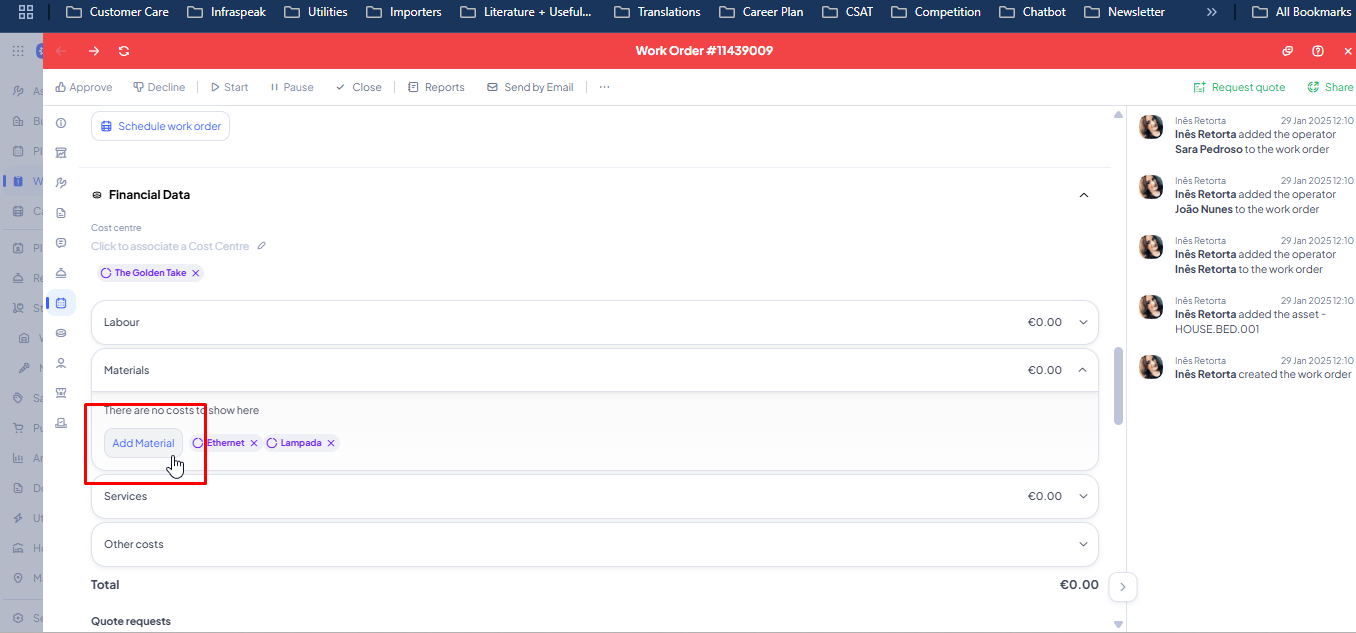This screenshot has height=633, width=1356.
Task: Open the service bell icon in side nav
Action: [61, 273]
